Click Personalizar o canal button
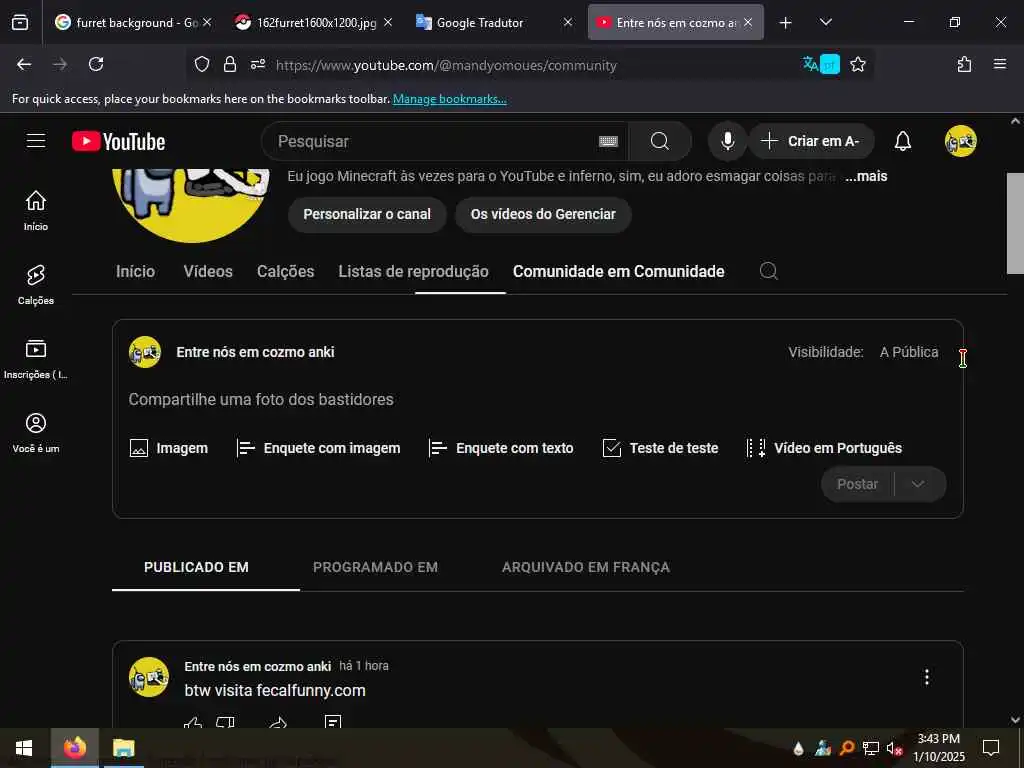This screenshot has height=768, width=1024. pyautogui.click(x=367, y=214)
